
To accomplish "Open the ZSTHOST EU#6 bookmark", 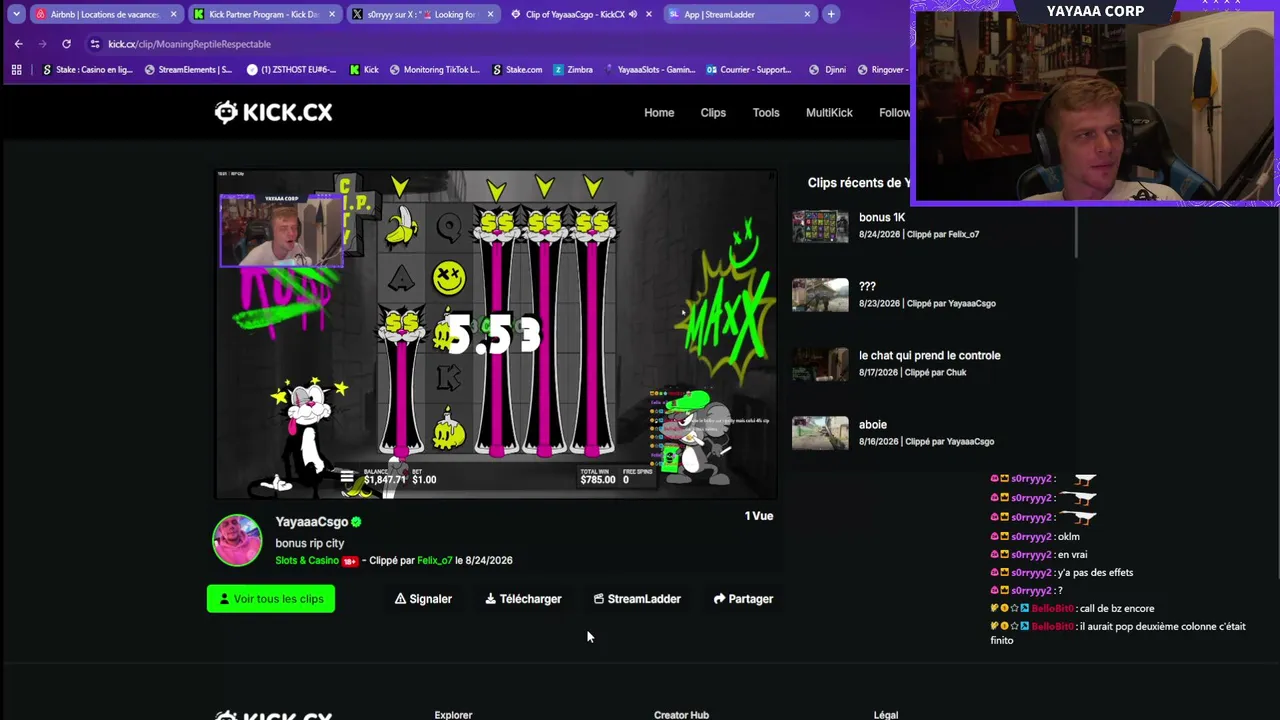I will (291, 70).
